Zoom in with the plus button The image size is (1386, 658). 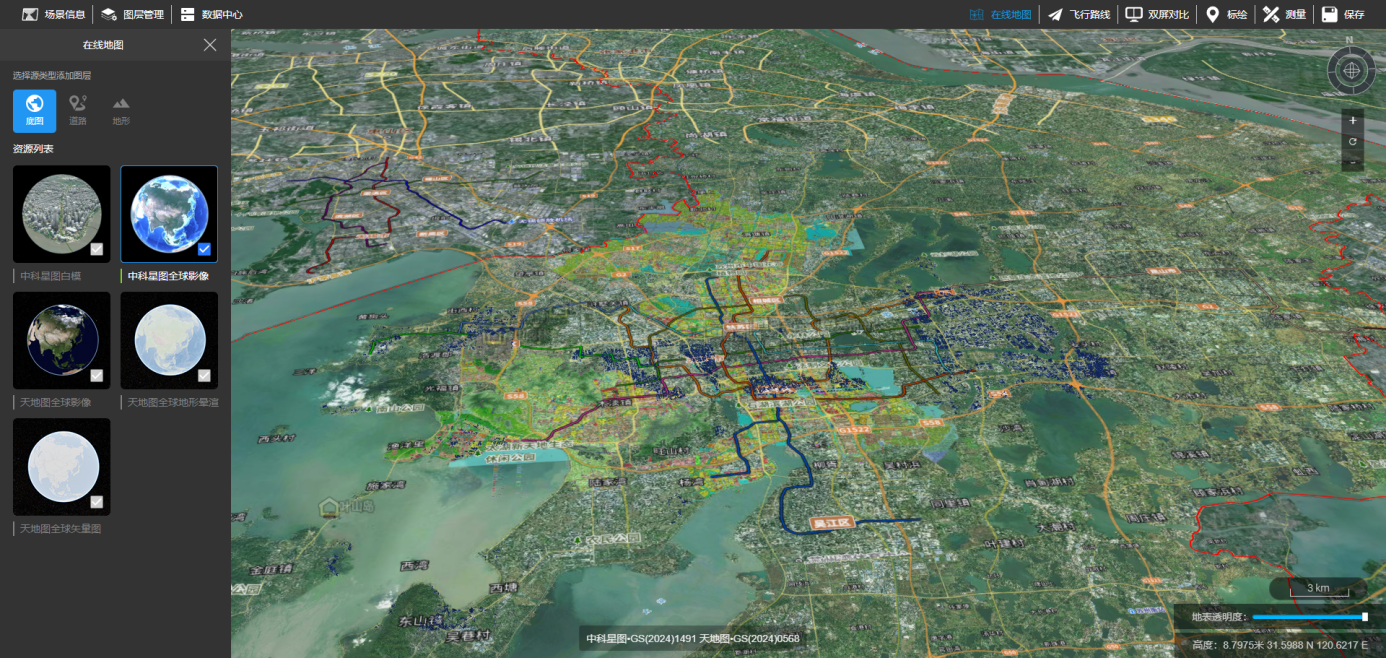point(1352,120)
